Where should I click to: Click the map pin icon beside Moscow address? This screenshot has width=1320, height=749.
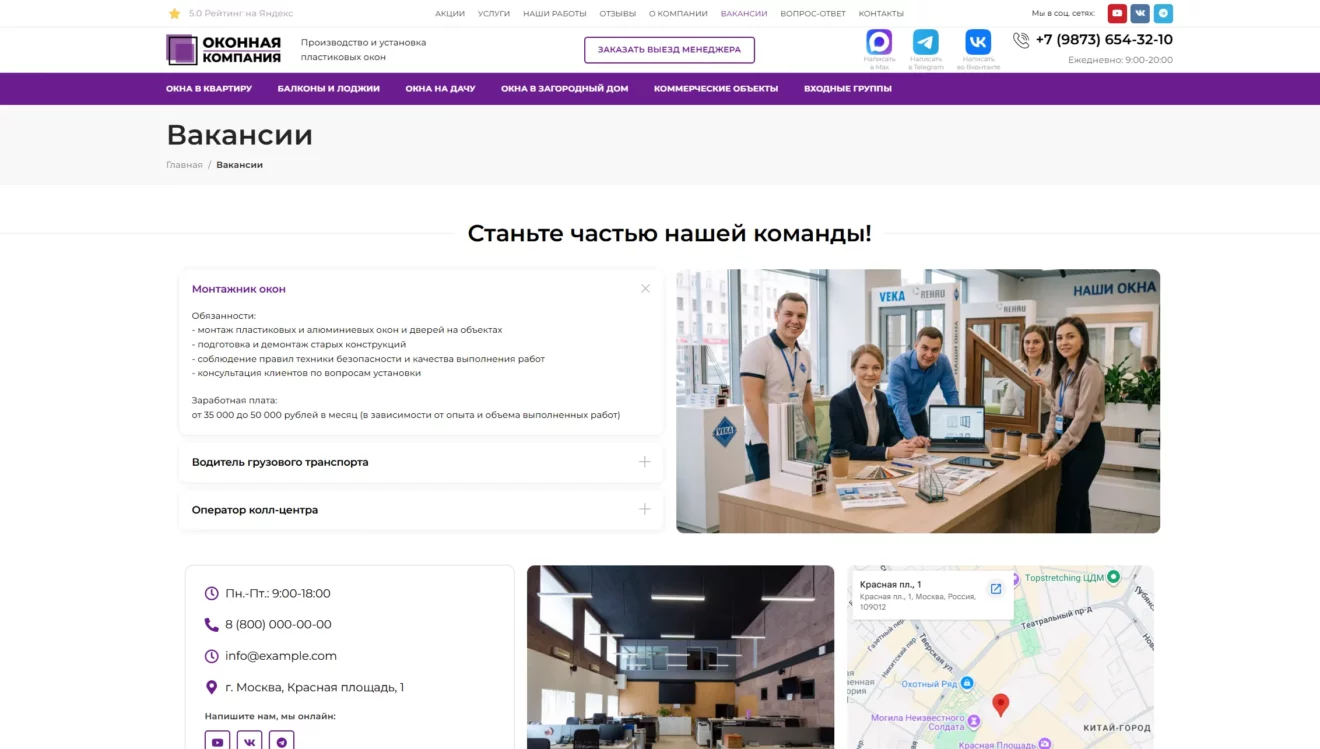pos(211,688)
